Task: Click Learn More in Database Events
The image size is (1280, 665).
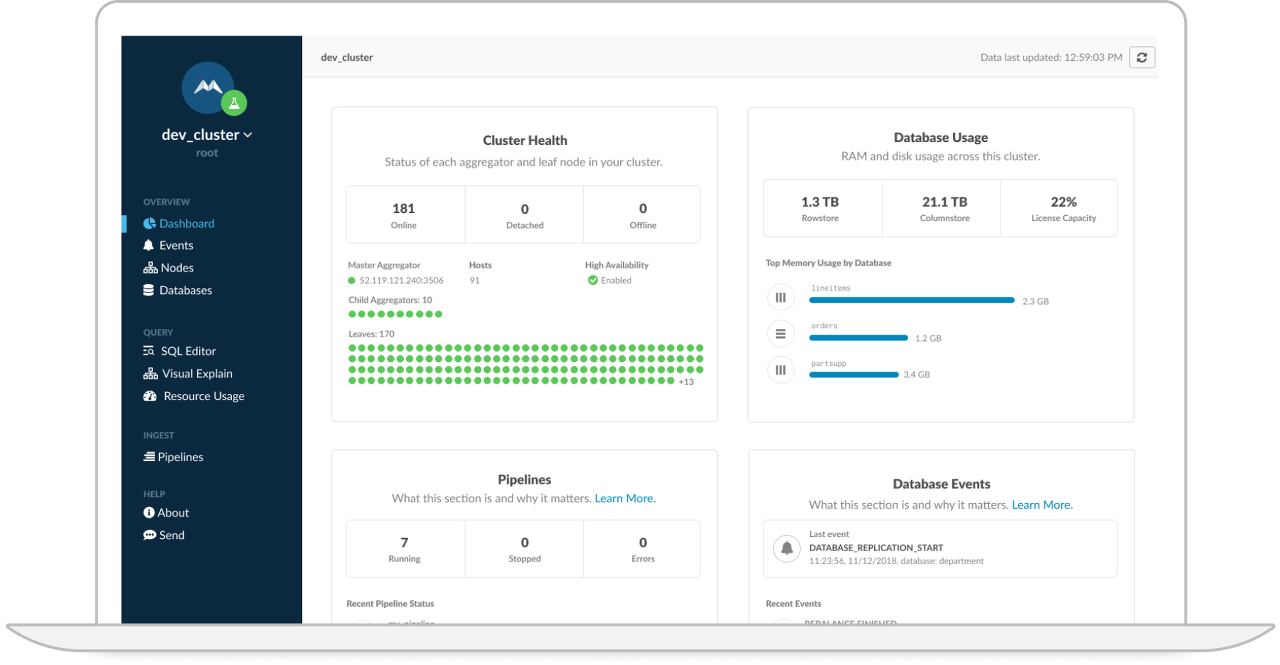Action: [x=1041, y=505]
